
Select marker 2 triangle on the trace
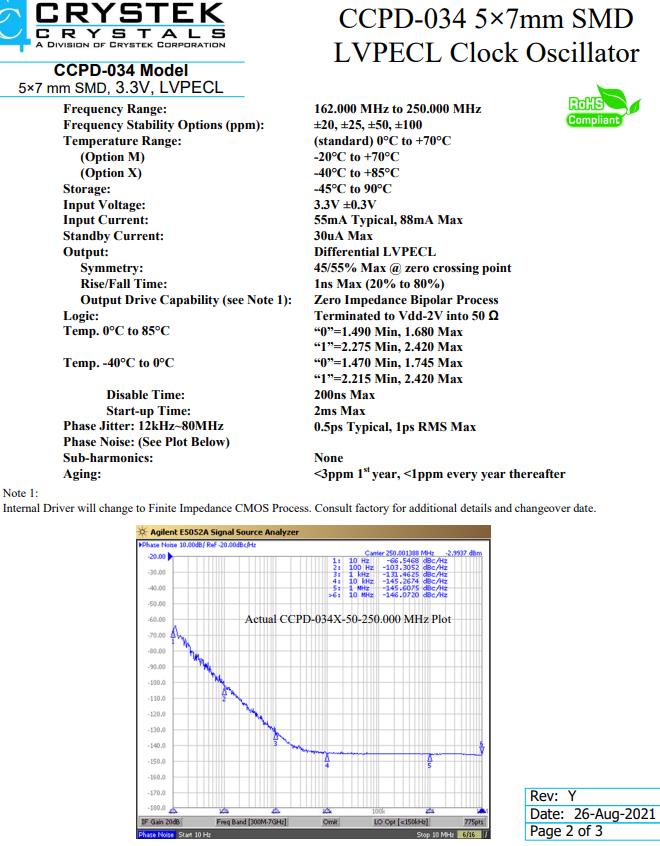(x=224, y=691)
